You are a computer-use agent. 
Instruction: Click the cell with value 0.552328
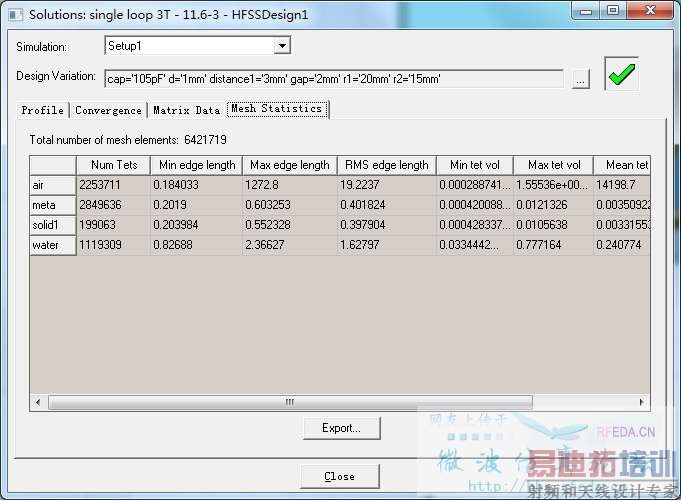coord(290,225)
